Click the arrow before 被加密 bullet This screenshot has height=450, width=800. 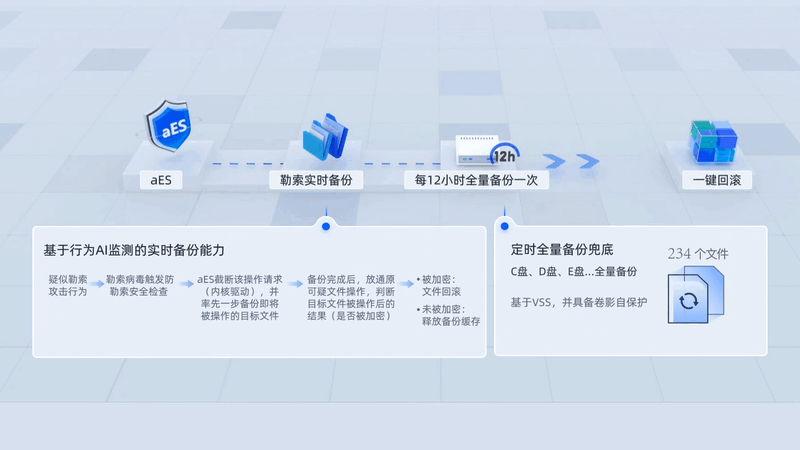[x=407, y=283]
